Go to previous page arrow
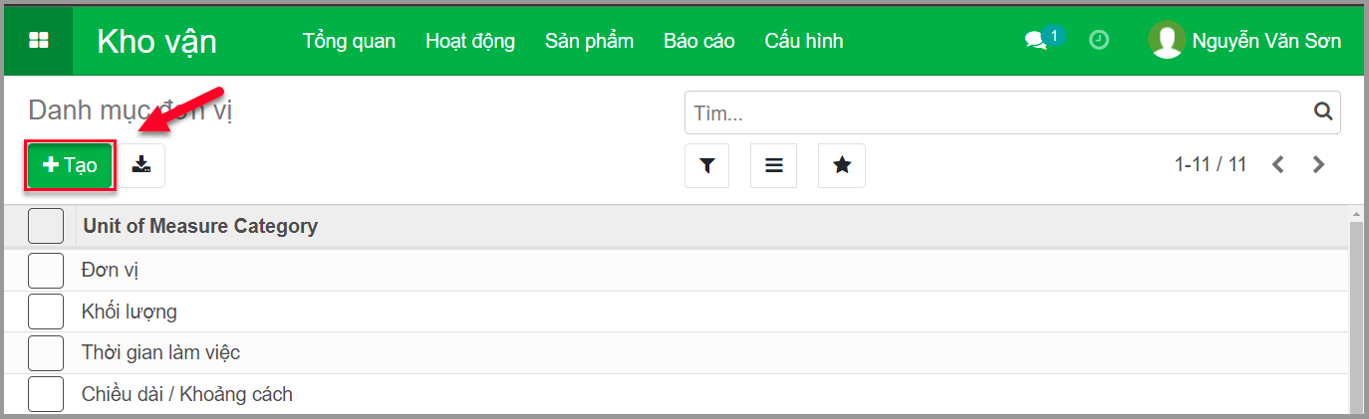Screen dimensions: 1369x419 [x=1278, y=165]
